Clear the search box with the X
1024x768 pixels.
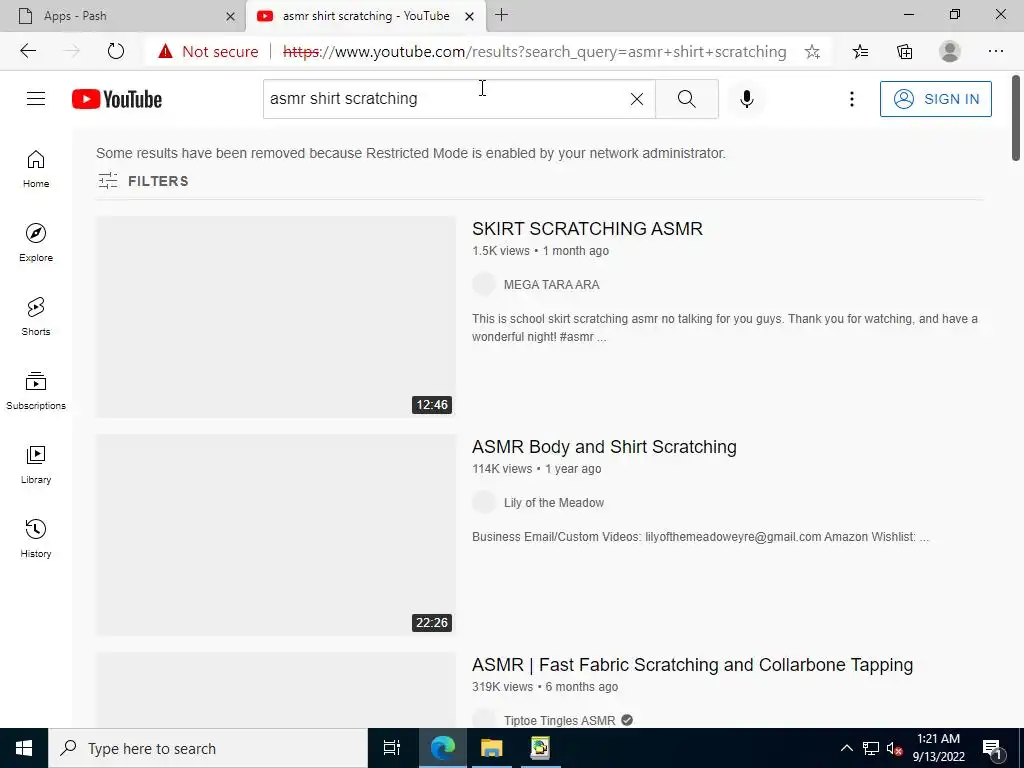(x=637, y=99)
